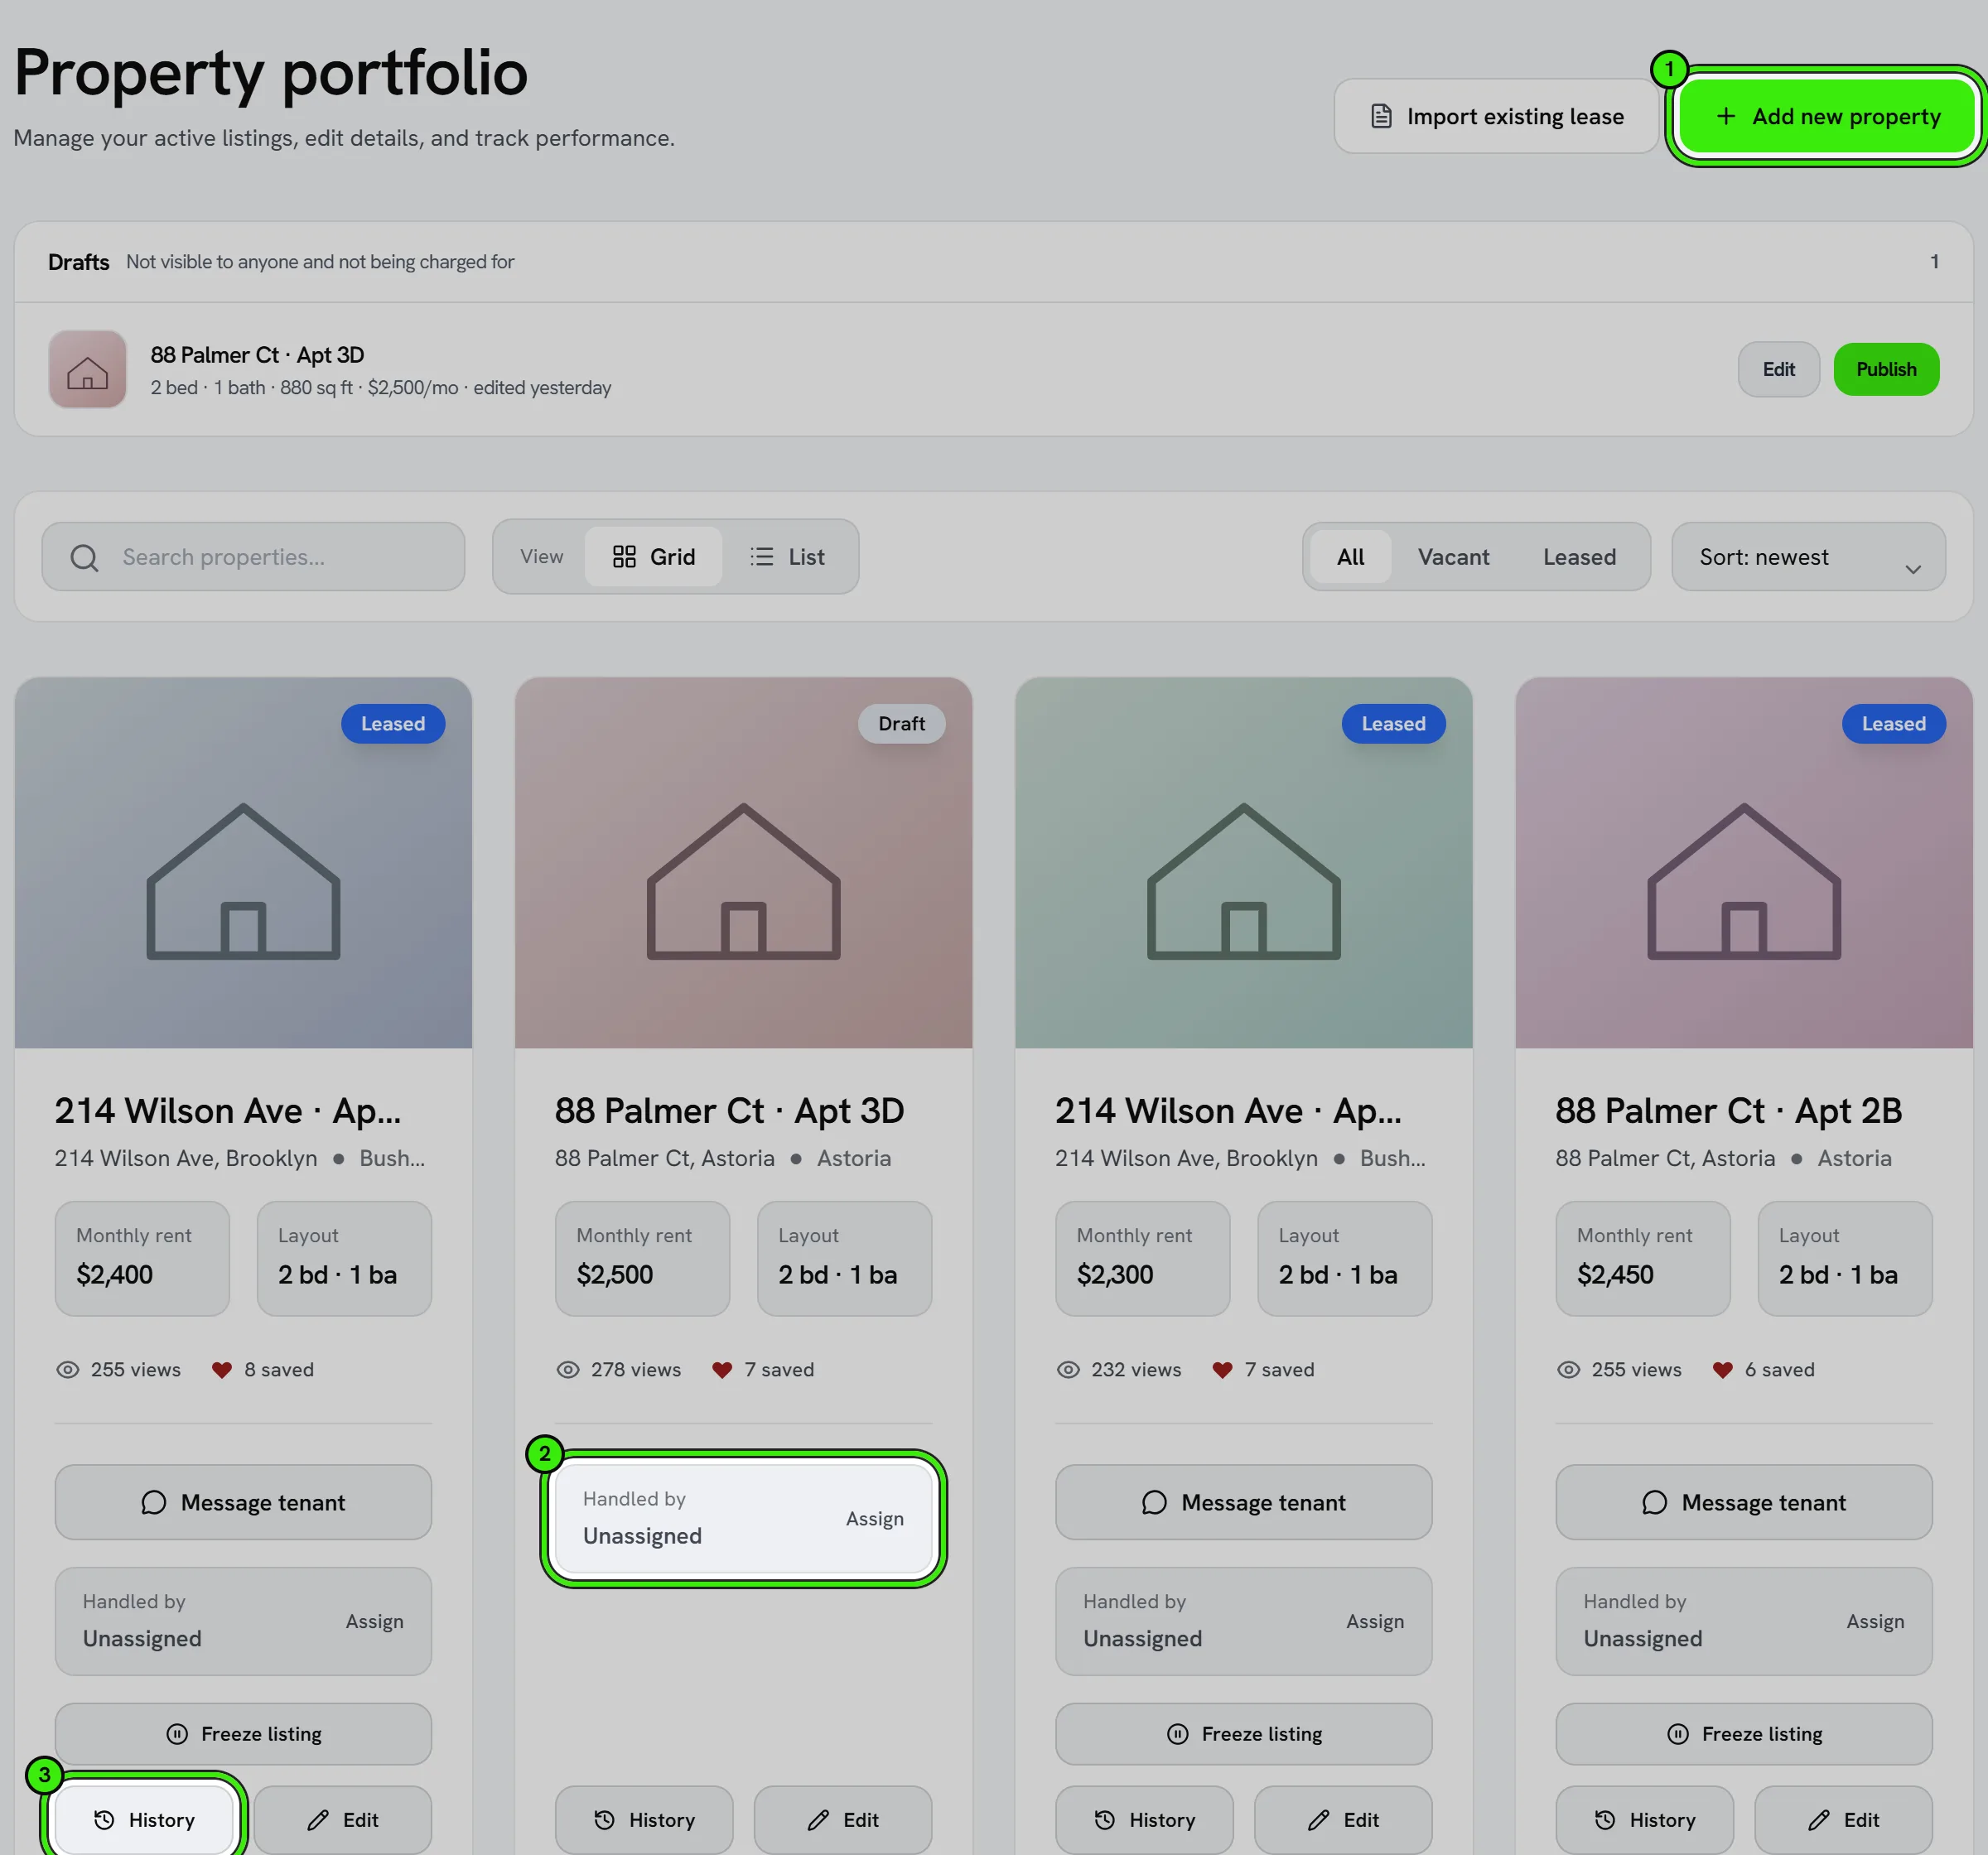
Task: Click the Draft badge on Apt 3D card
Action: click(x=901, y=723)
